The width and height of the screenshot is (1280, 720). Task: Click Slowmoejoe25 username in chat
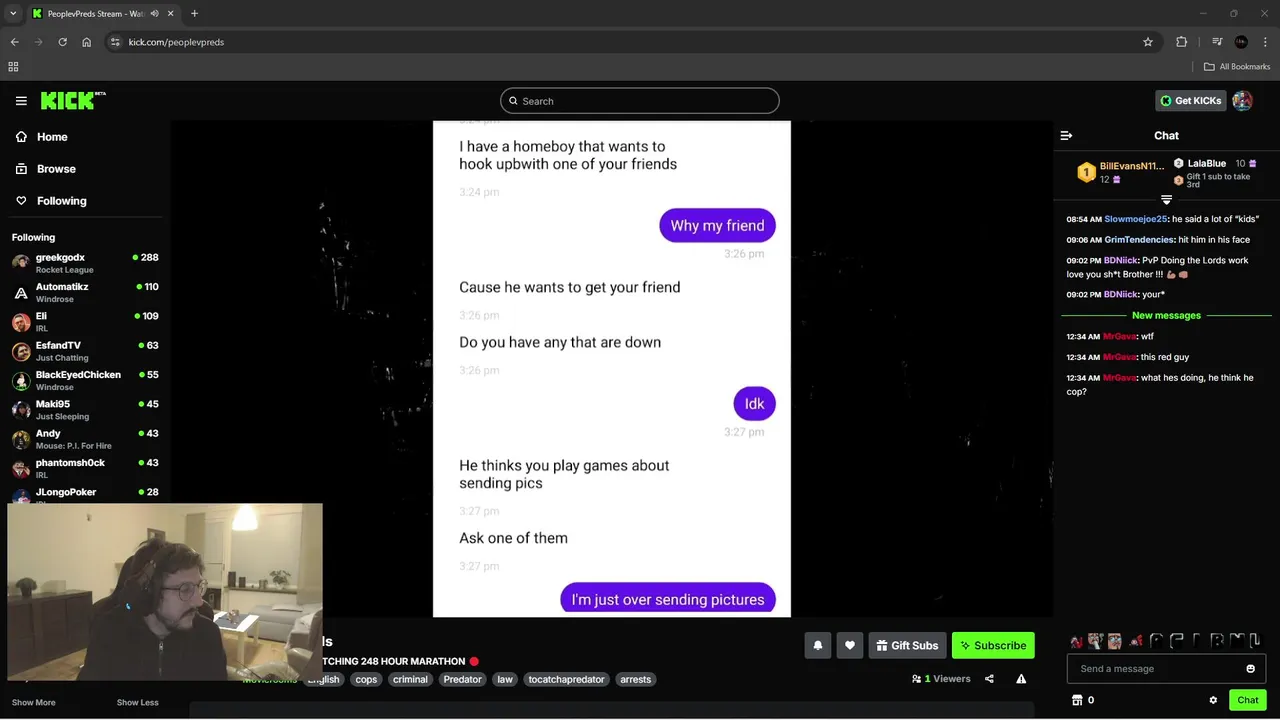point(1135,219)
